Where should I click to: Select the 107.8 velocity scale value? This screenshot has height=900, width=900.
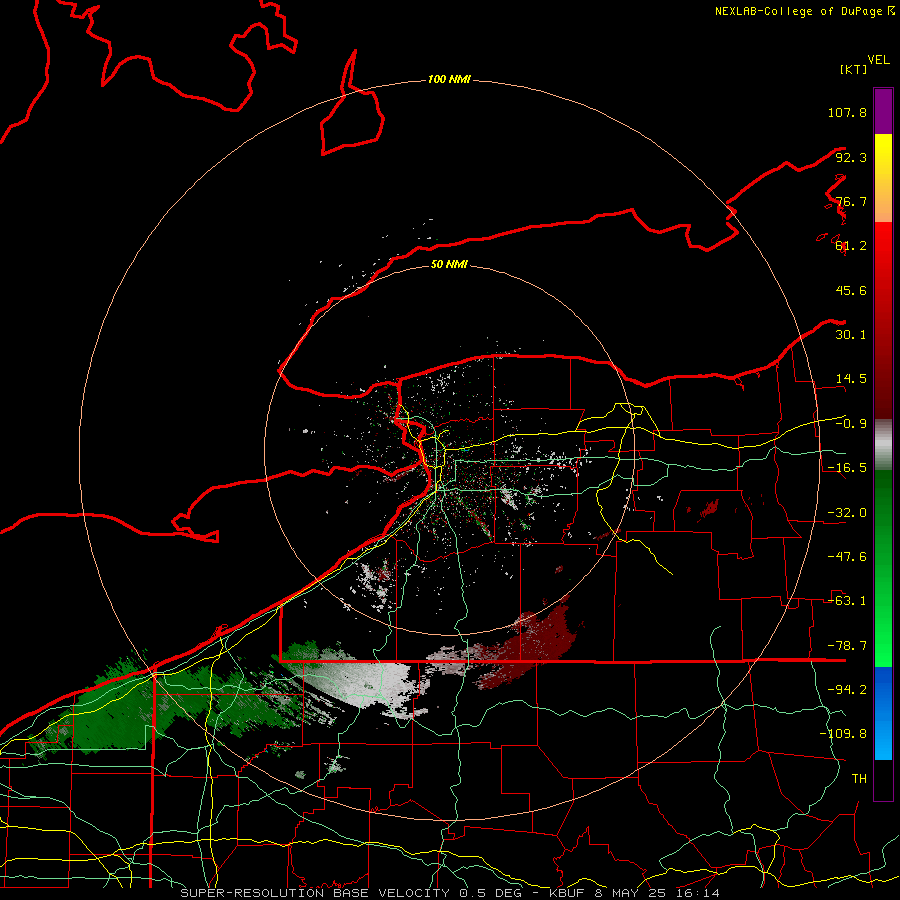pyautogui.click(x=847, y=112)
